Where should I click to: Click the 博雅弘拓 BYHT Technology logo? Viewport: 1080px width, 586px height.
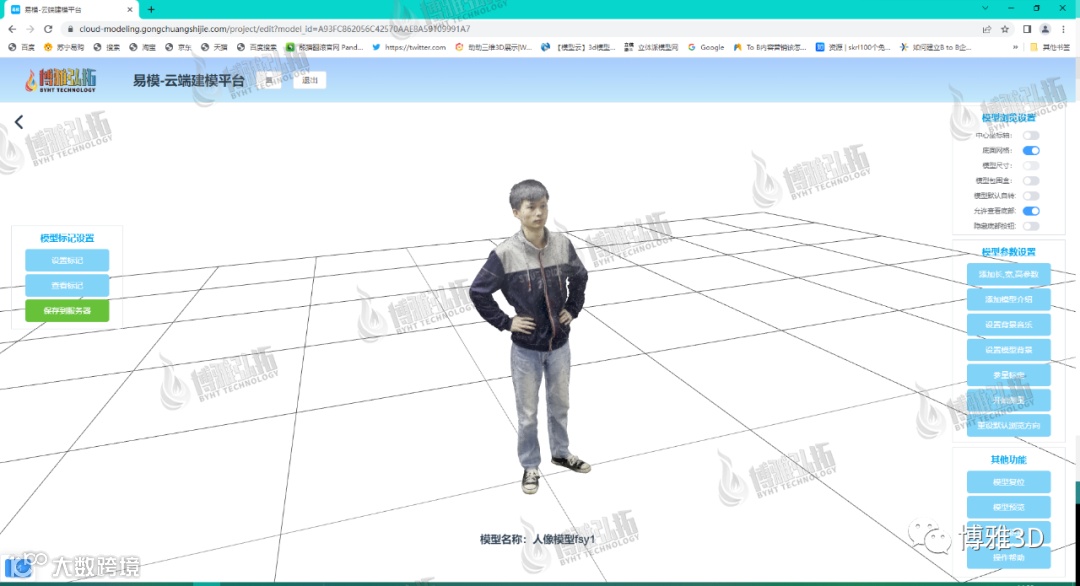tap(61, 80)
